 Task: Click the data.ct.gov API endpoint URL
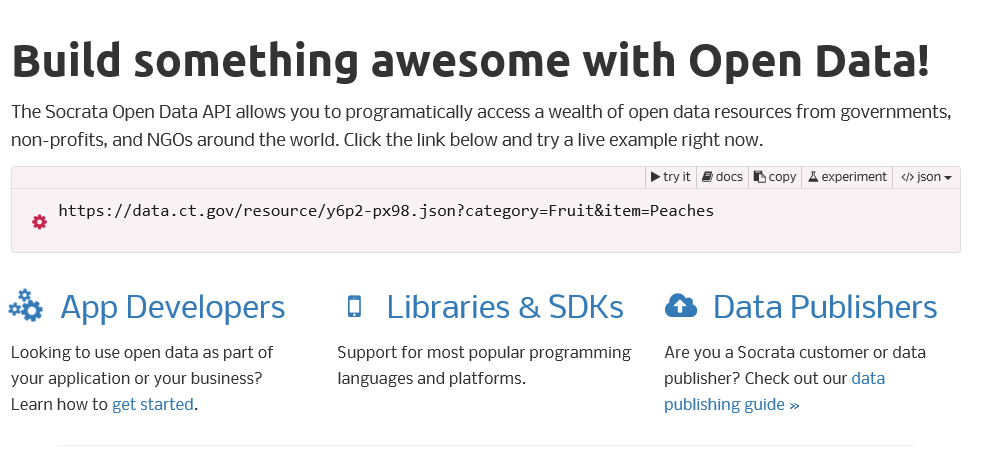tap(386, 211)
